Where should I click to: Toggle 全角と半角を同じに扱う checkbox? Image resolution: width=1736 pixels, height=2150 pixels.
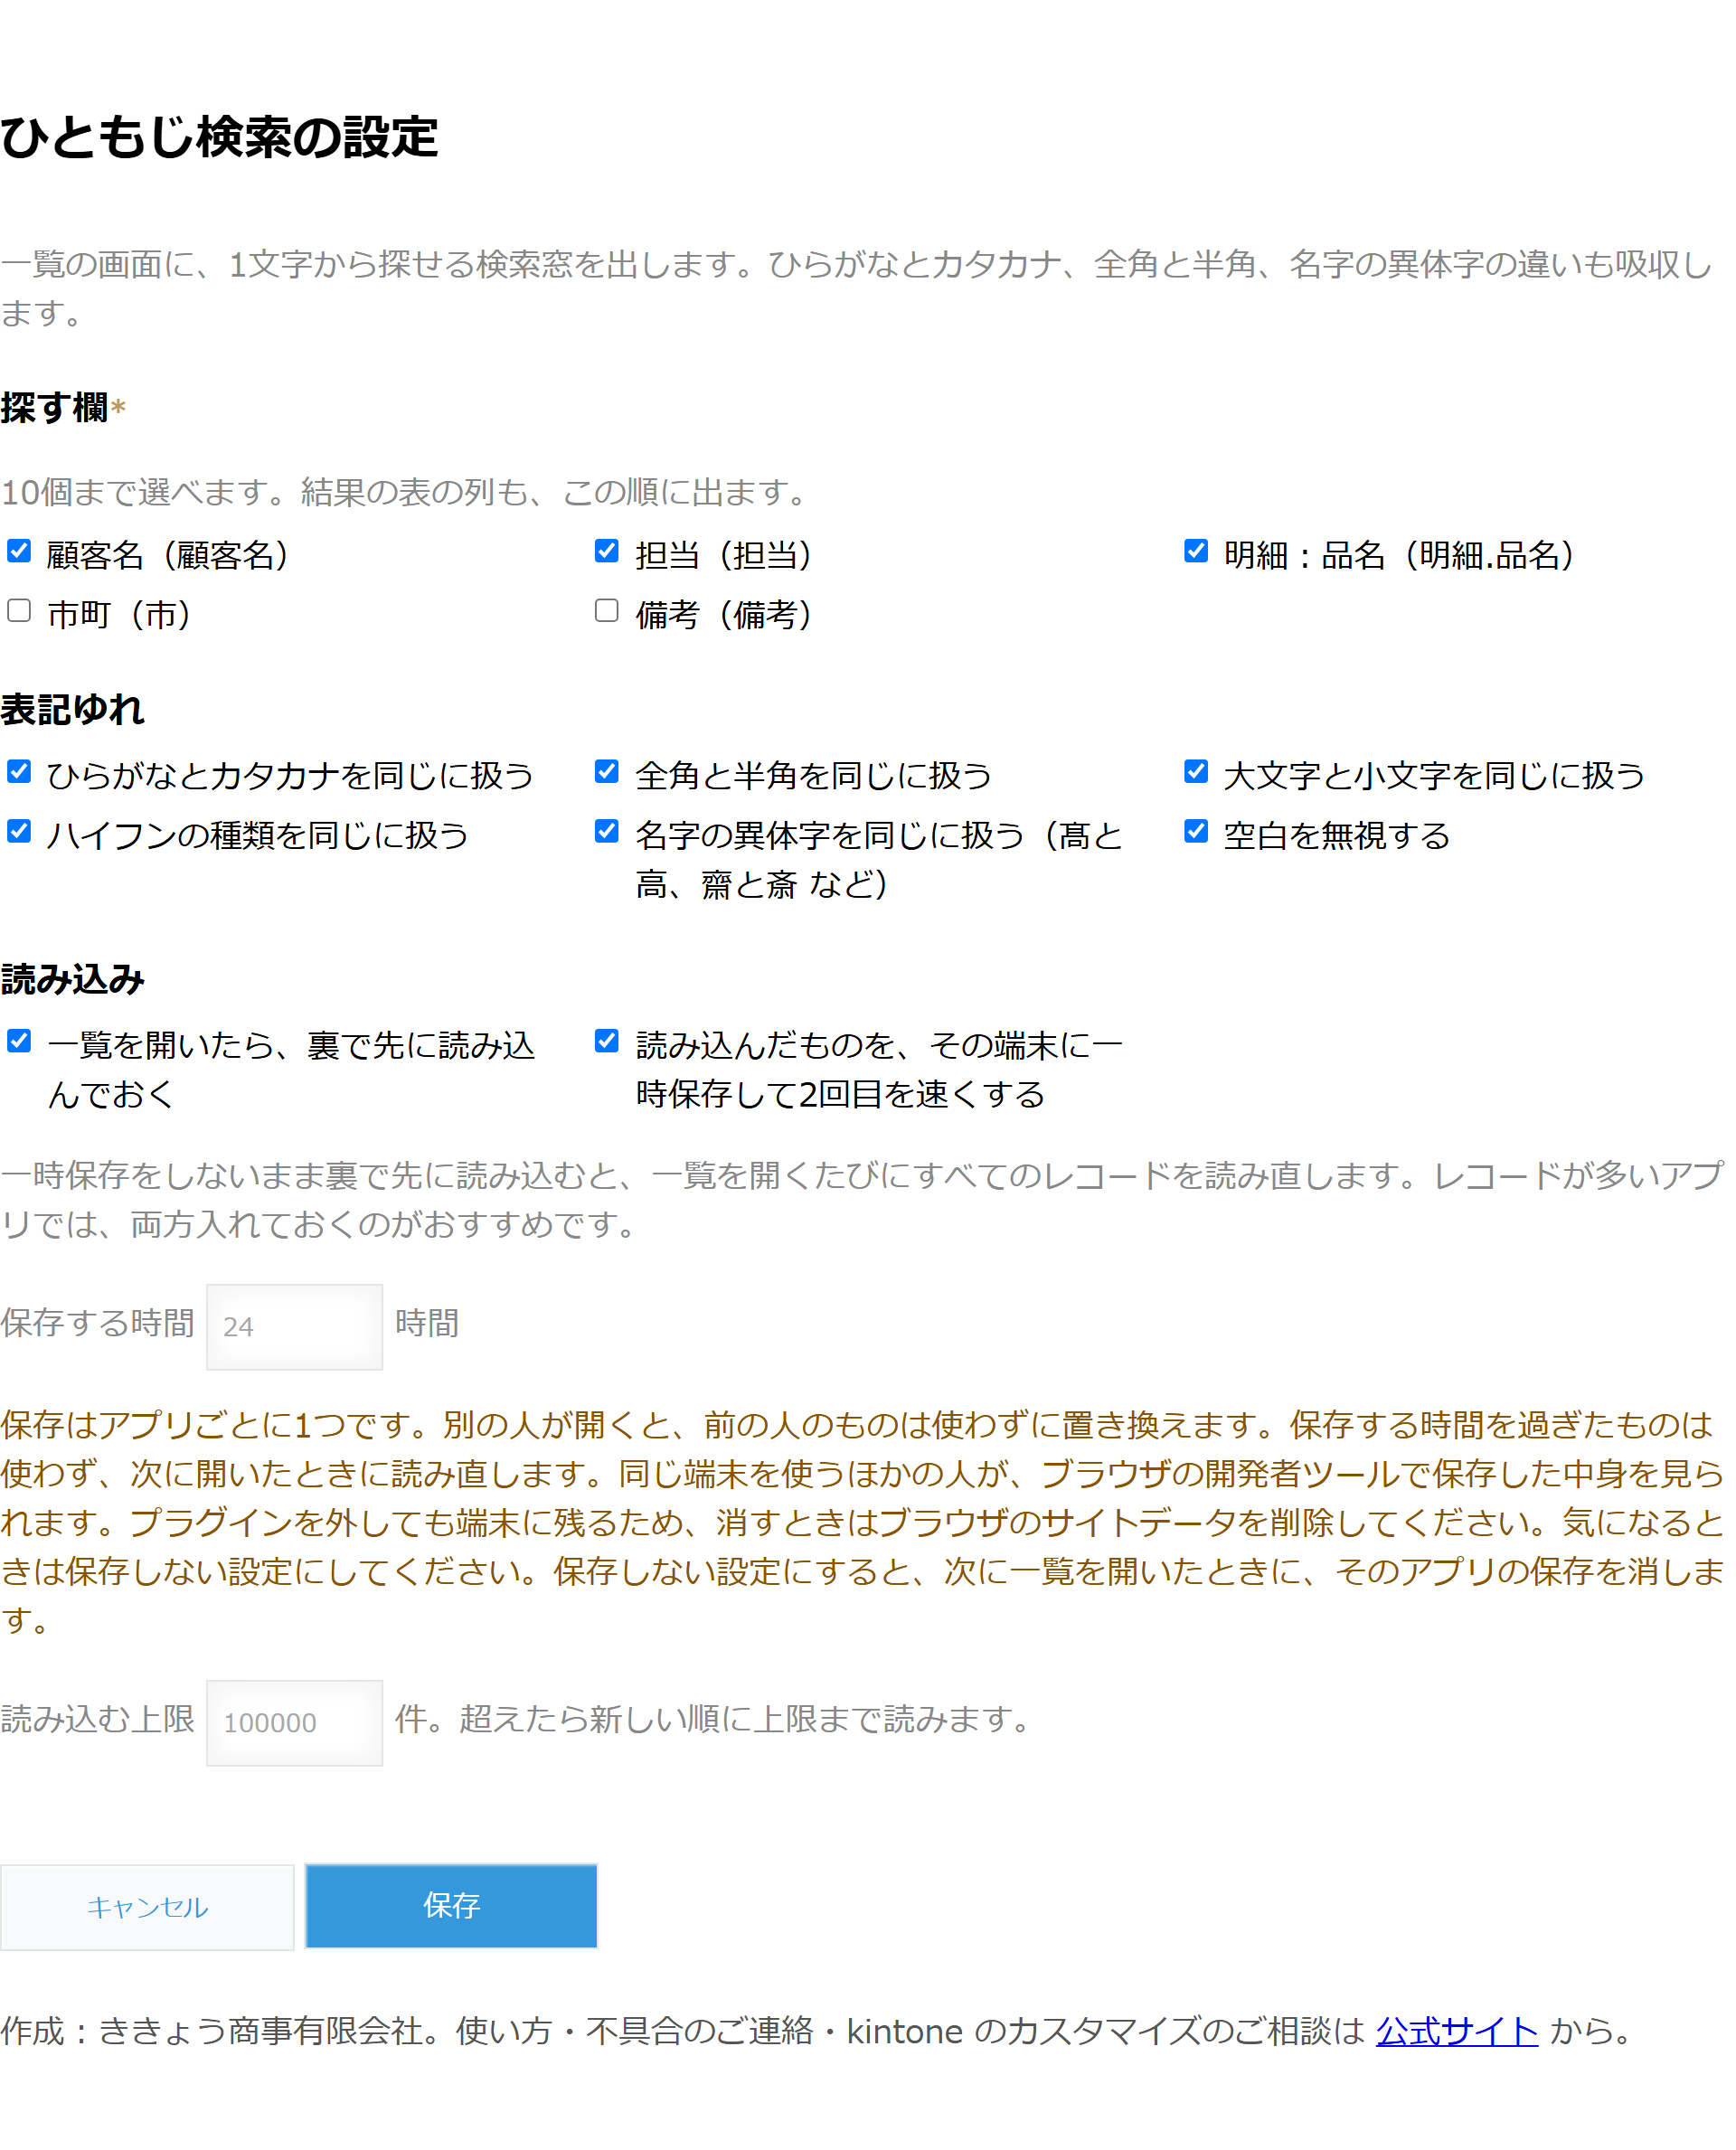[x=606, y=771]
